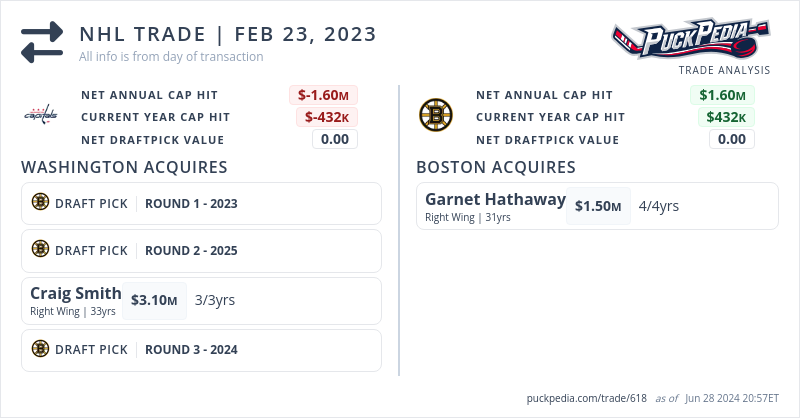Screen dimensions: 800x418
Task: Click the Boston Bruins team logo
Action: point(435,115)
